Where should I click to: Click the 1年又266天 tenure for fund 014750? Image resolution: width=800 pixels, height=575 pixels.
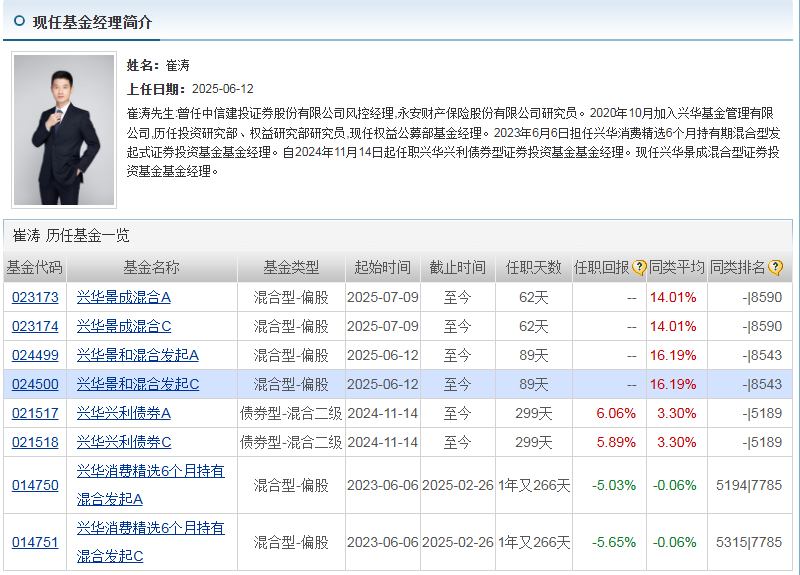(534, 486)
